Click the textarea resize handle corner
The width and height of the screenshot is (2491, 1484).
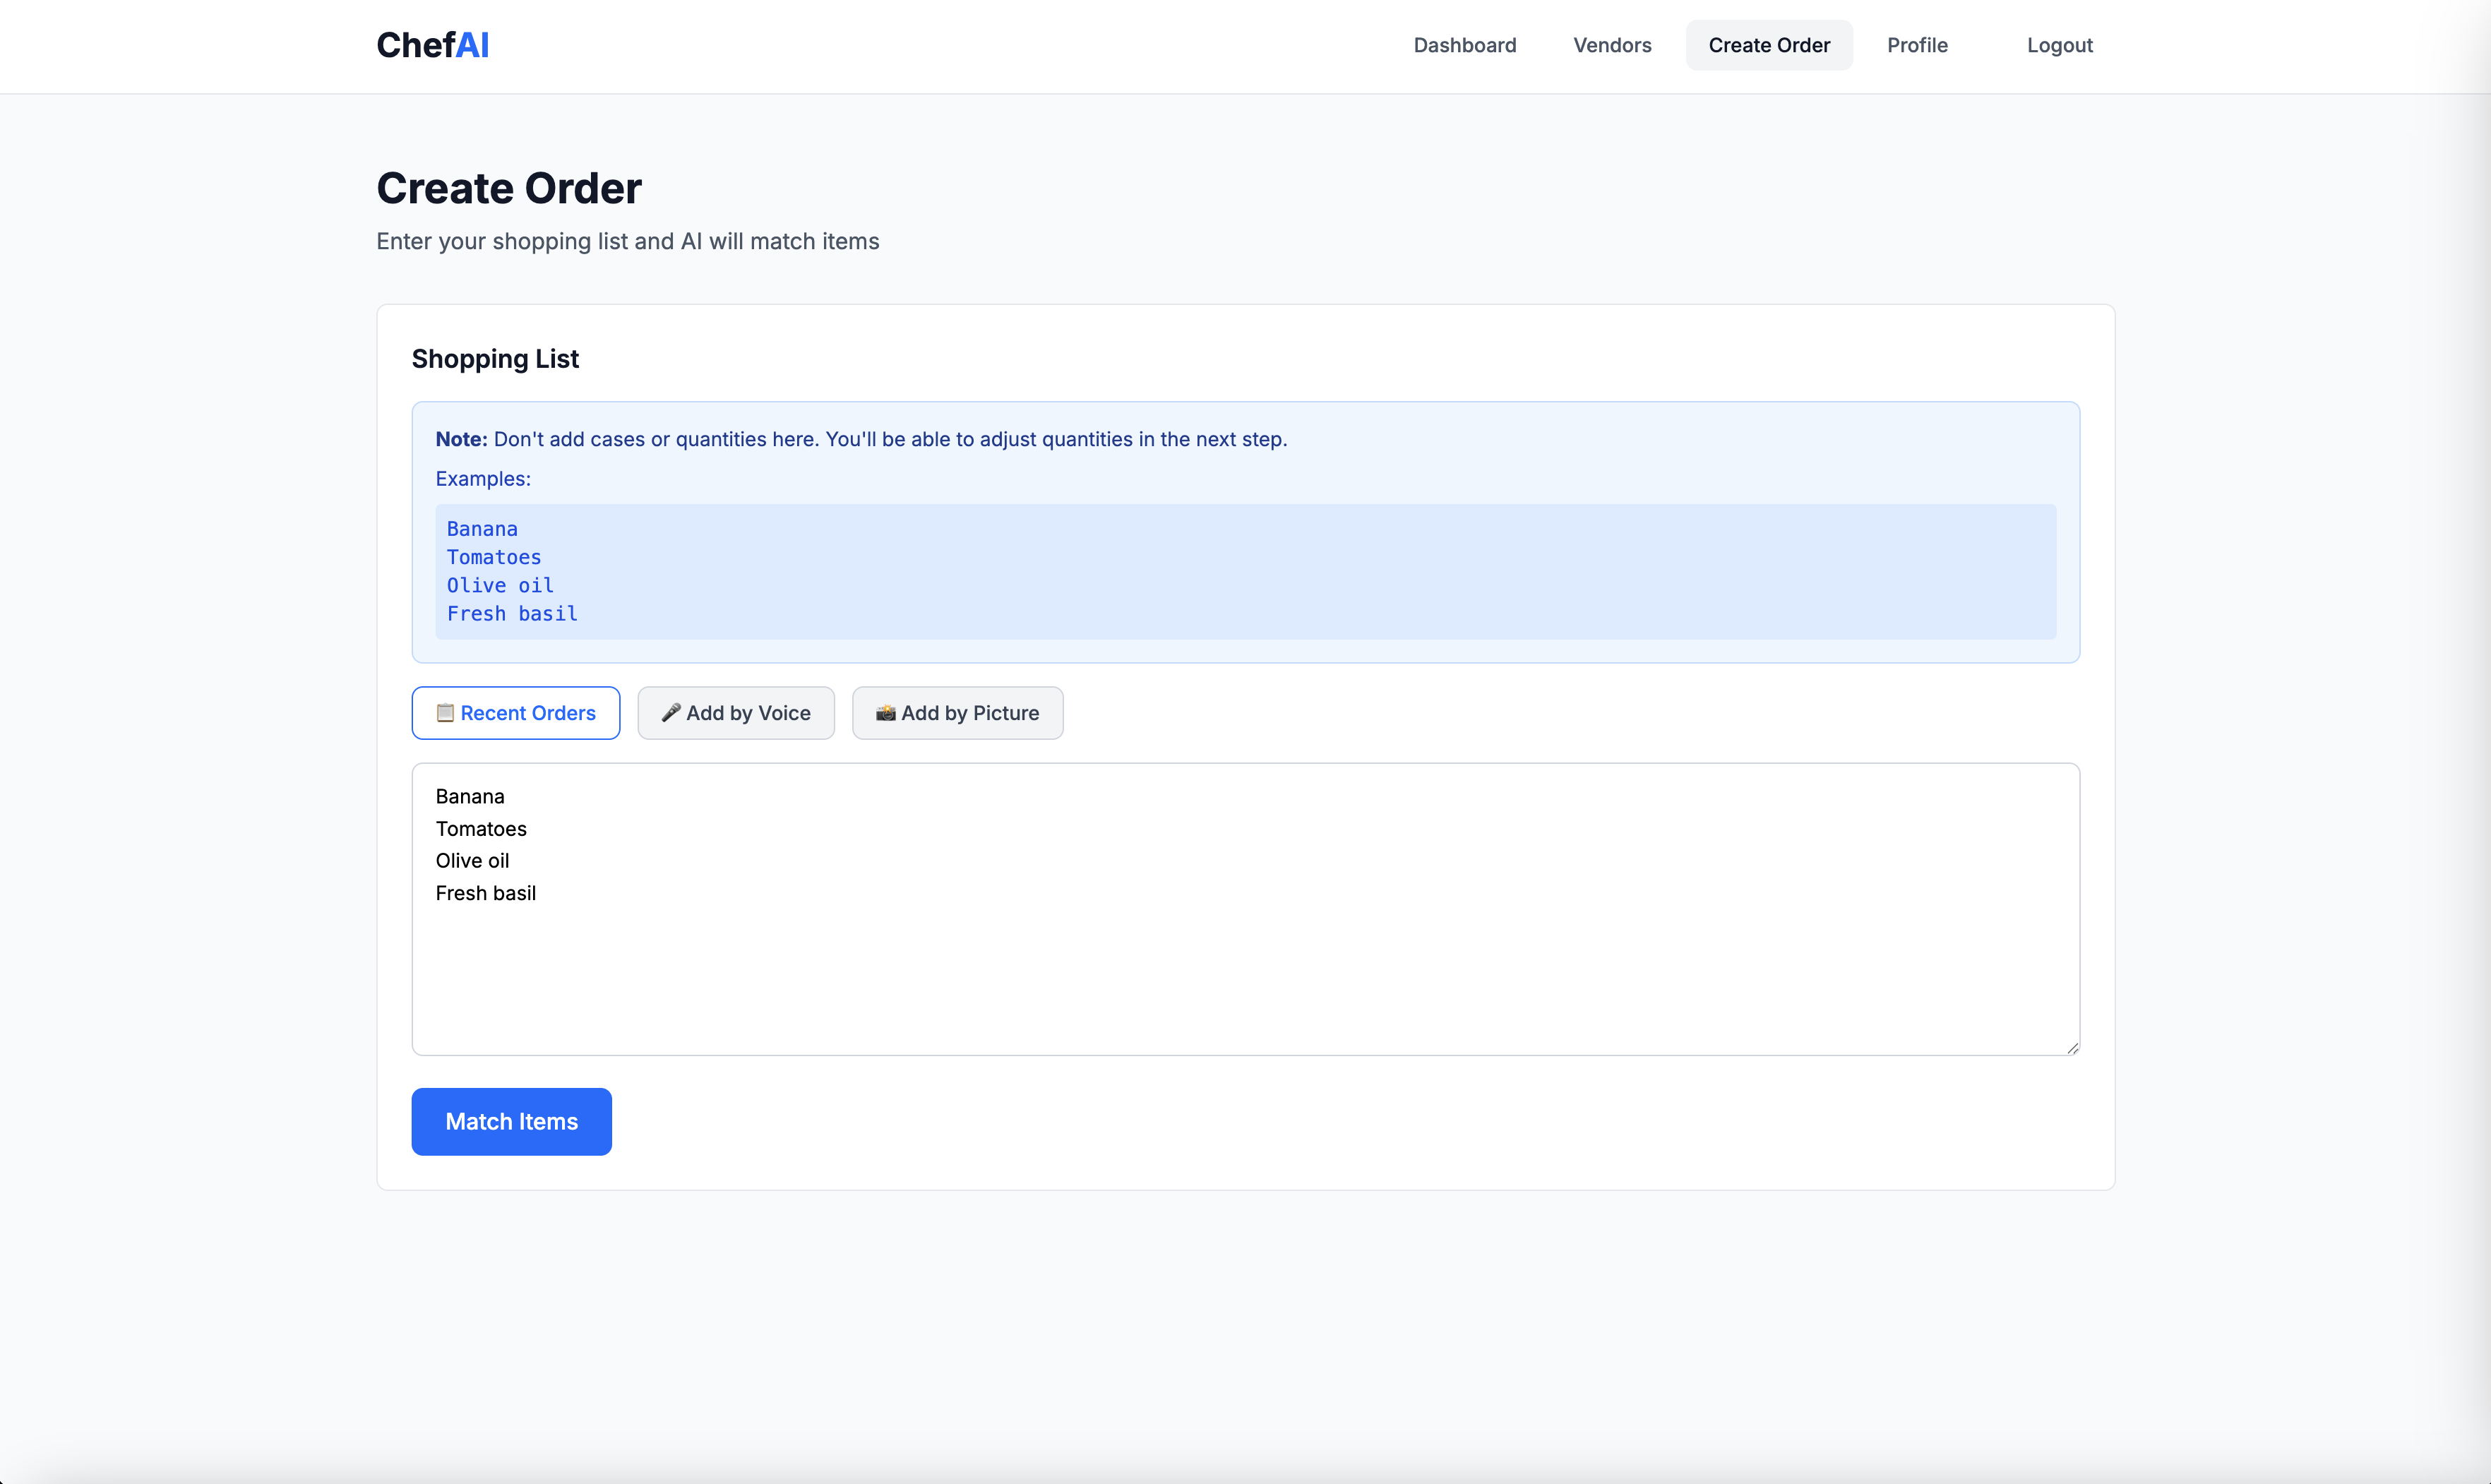(2072, 1047)
